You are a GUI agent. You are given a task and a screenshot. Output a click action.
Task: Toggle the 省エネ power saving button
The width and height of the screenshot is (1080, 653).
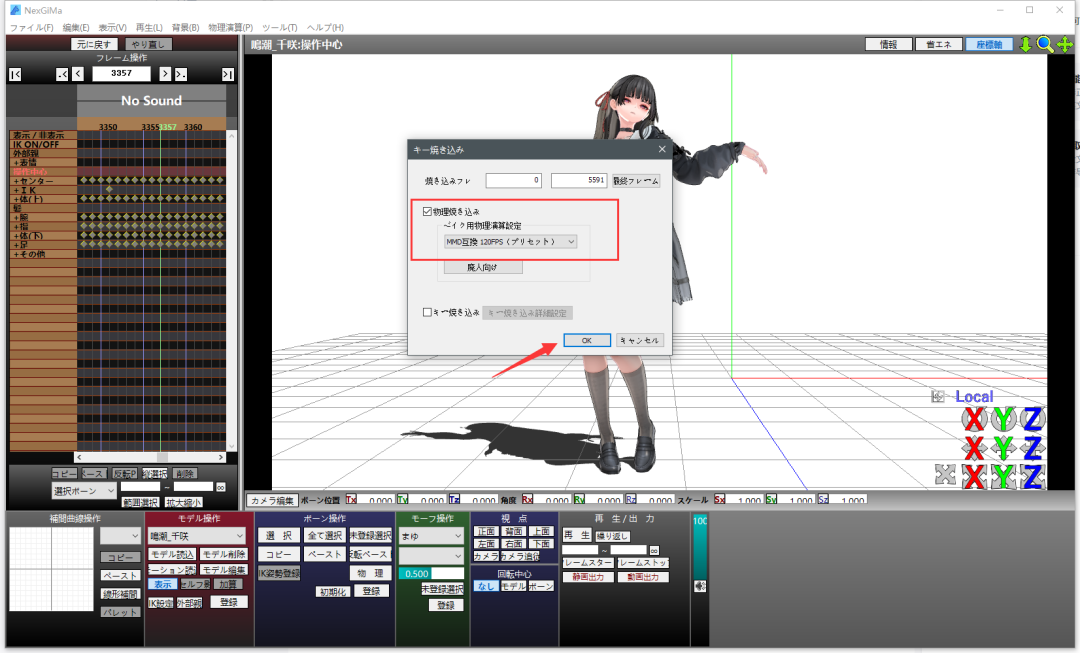coord(939,45)
